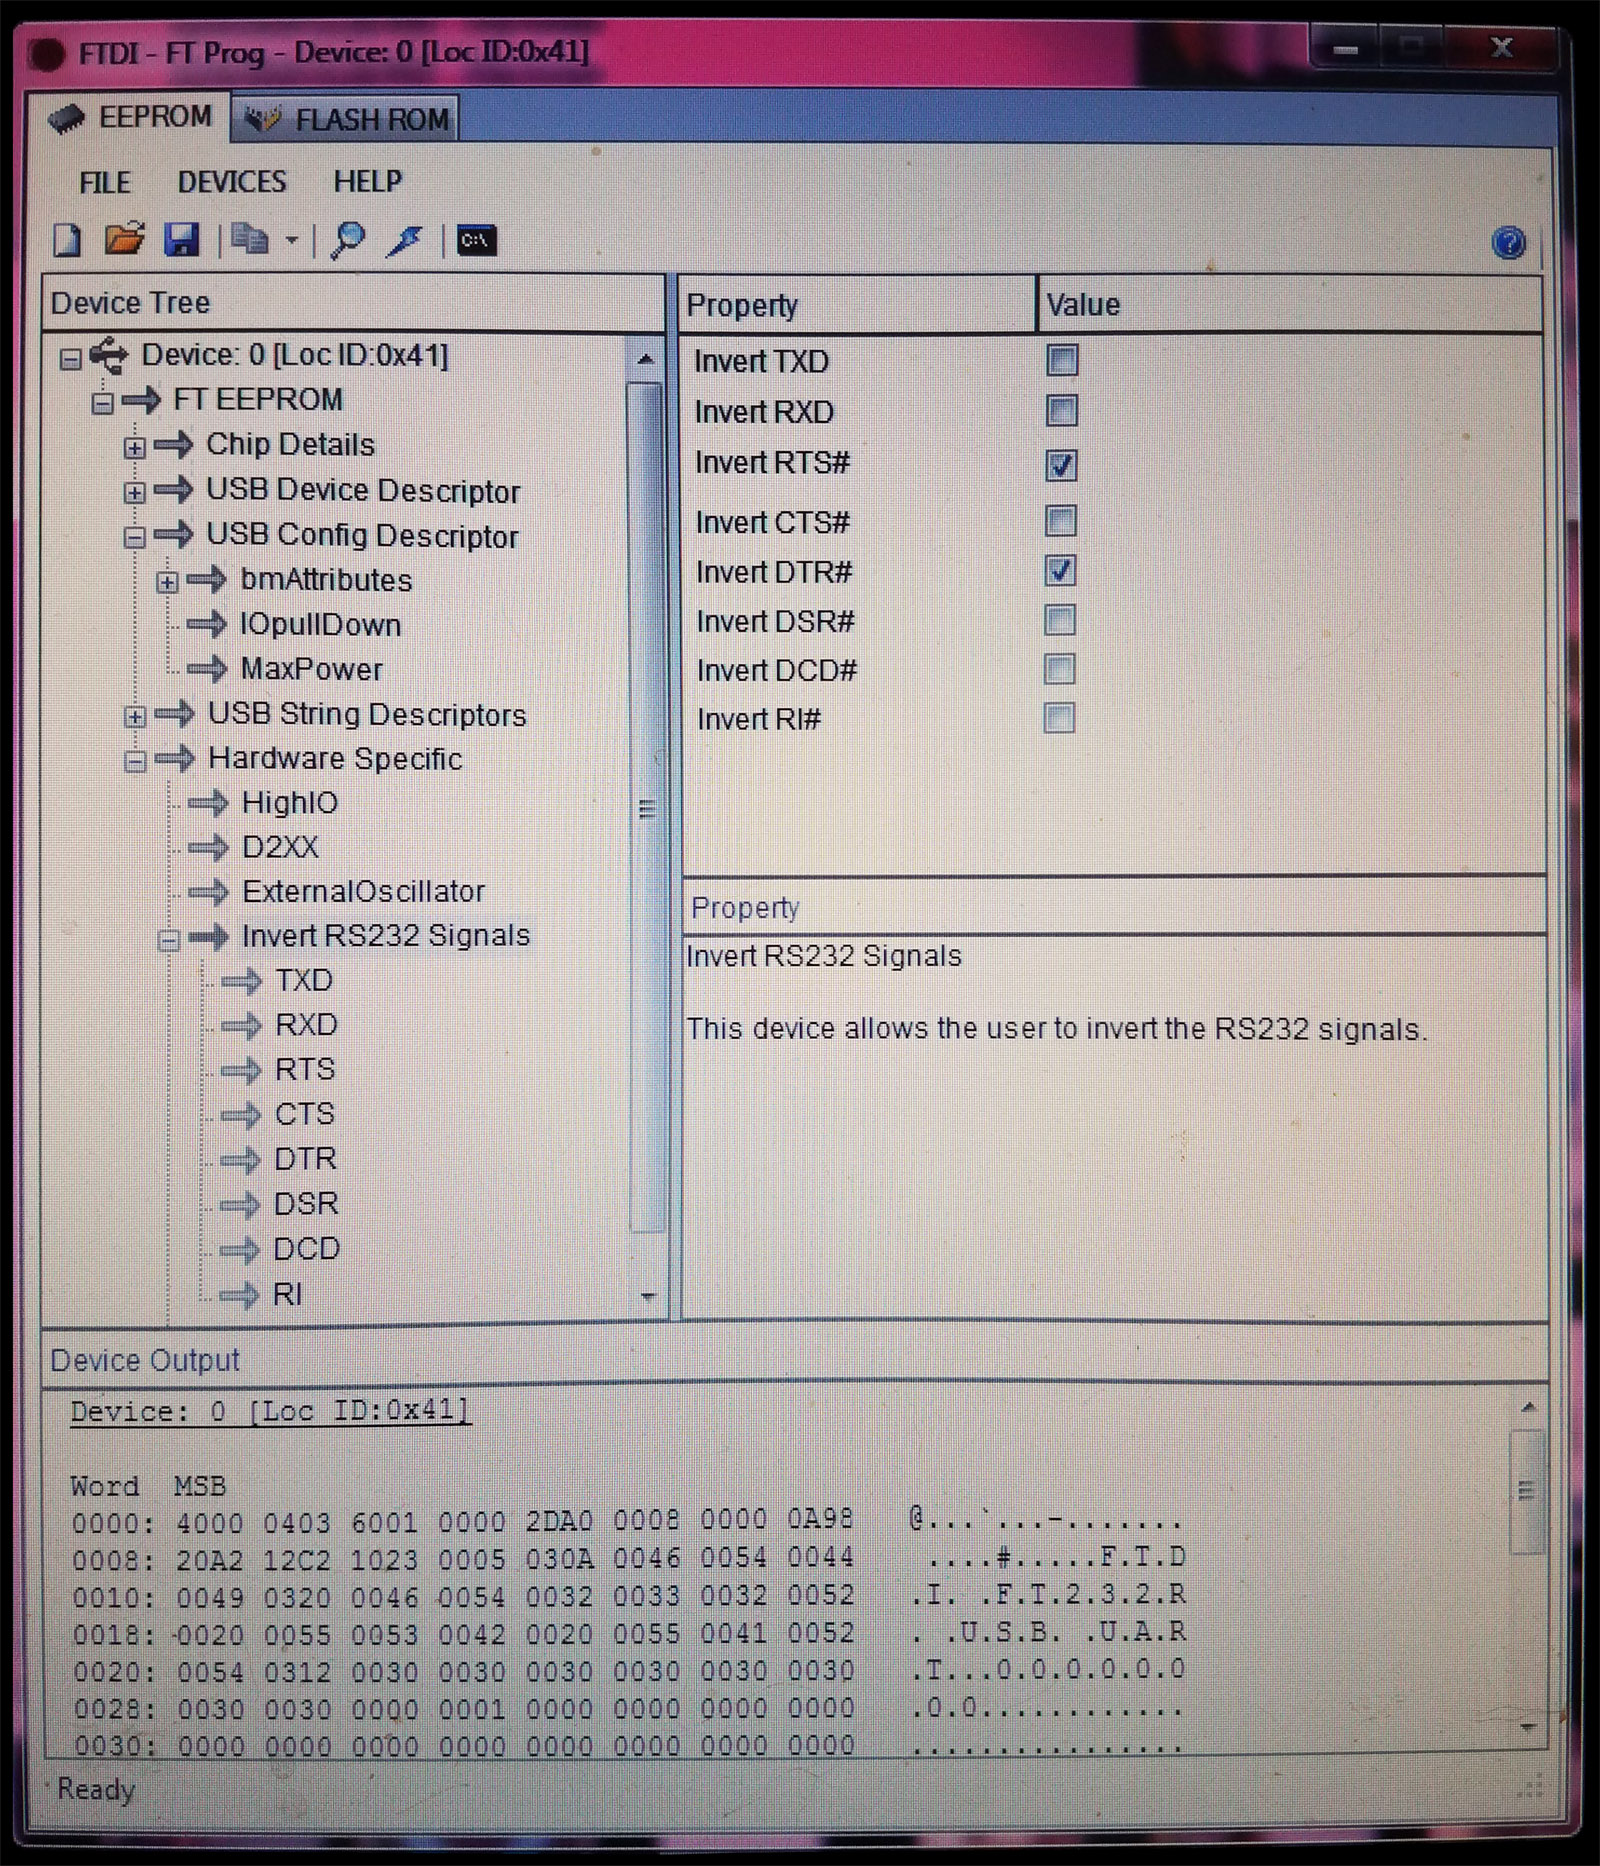Viewport: 1600px width, 1866px height.
Task: Click the Scan and Parse magnifier icon
Action: [346, 240]
